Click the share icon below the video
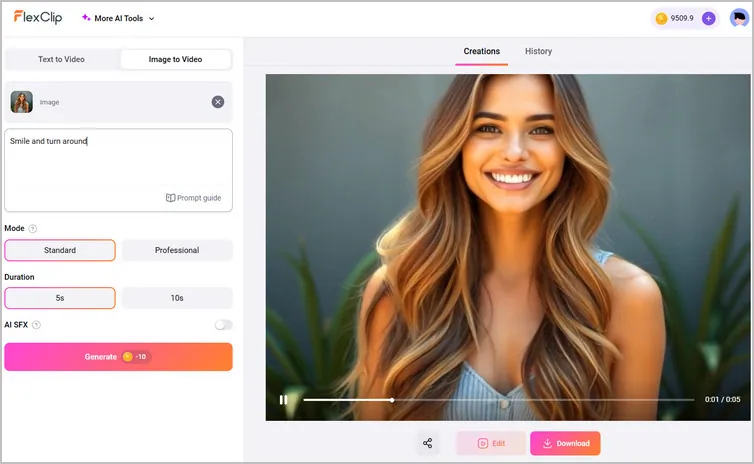 (427, 443)
